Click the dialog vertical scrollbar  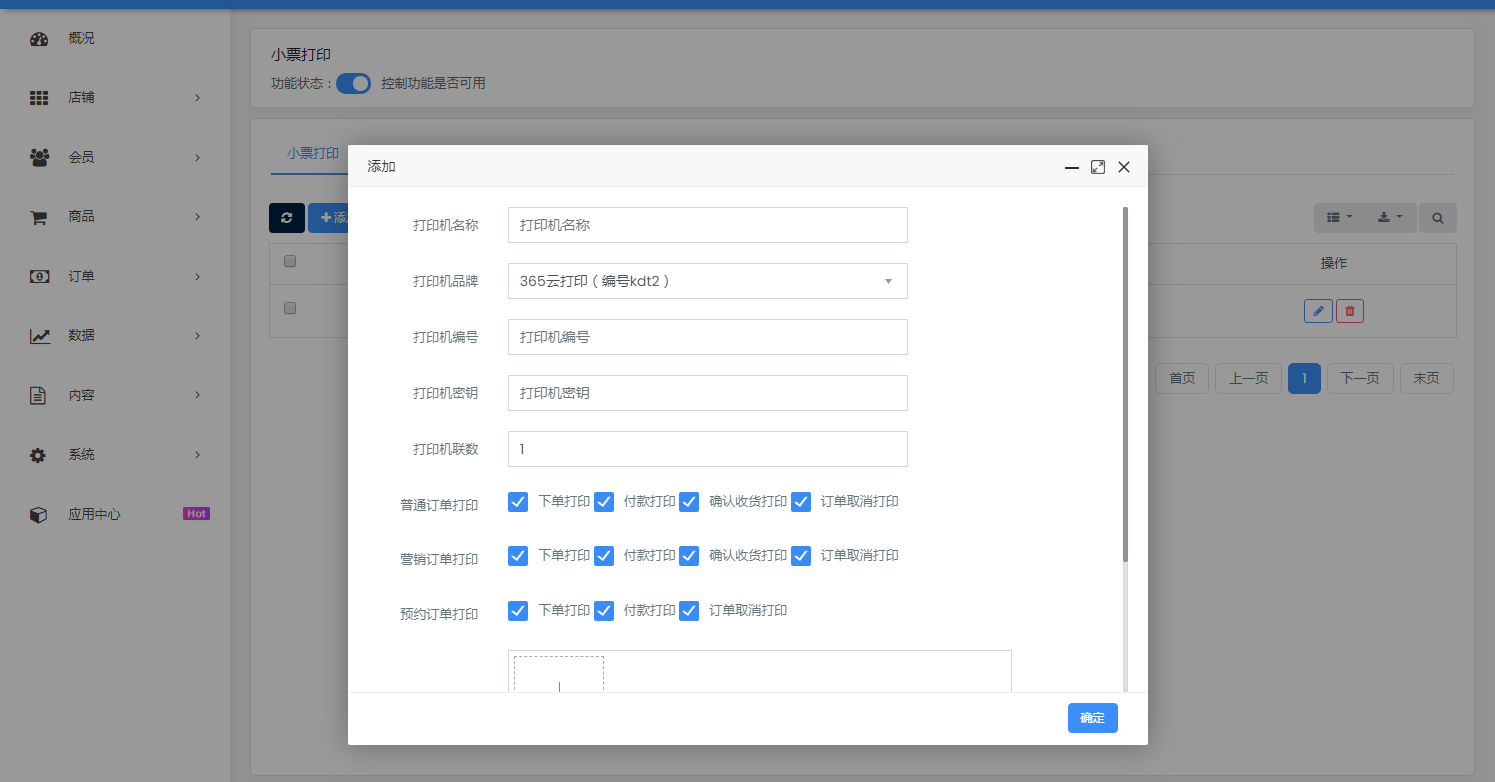point(1125,384)
